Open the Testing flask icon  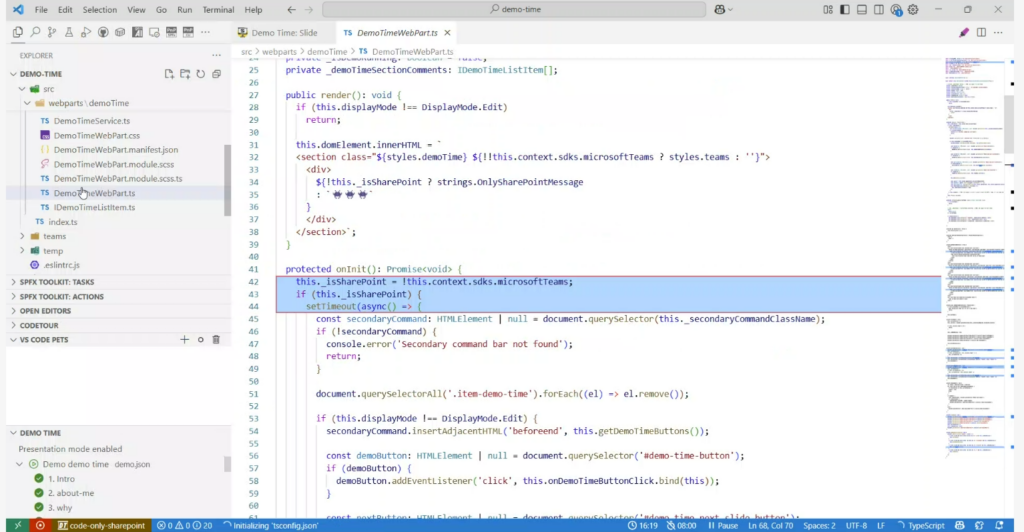(x=69, y=32)
